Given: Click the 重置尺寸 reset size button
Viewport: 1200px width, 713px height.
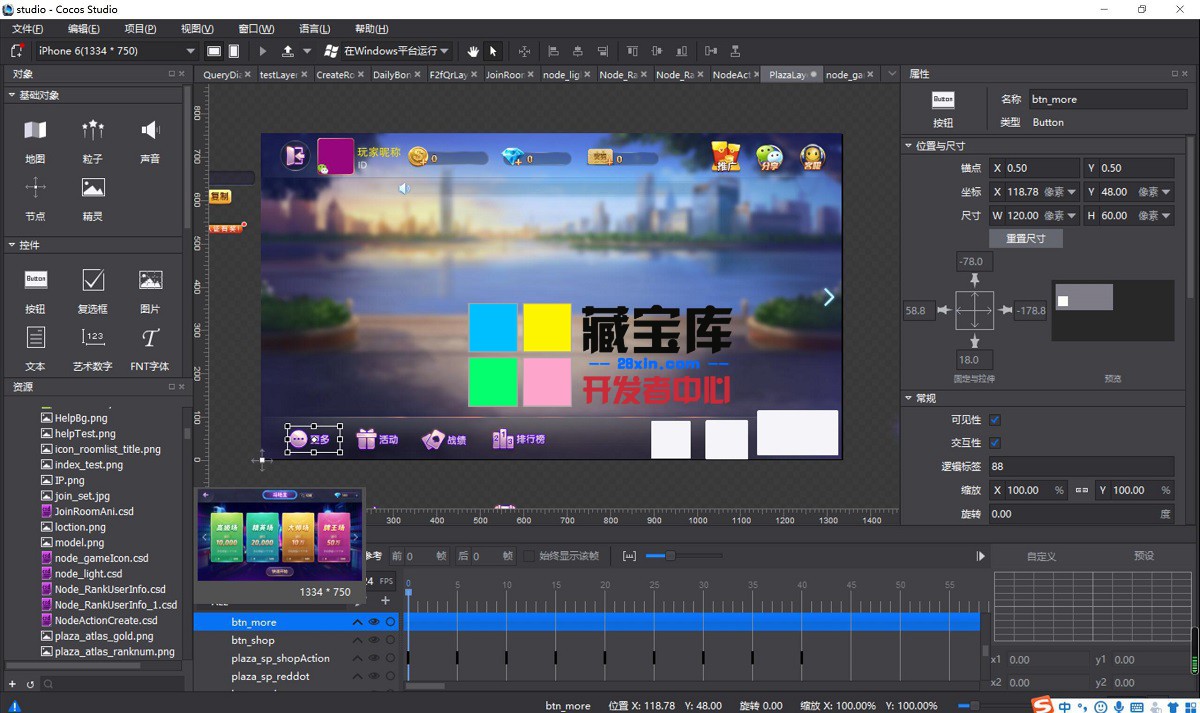Looking at the screenshot, I should 1026,239.
